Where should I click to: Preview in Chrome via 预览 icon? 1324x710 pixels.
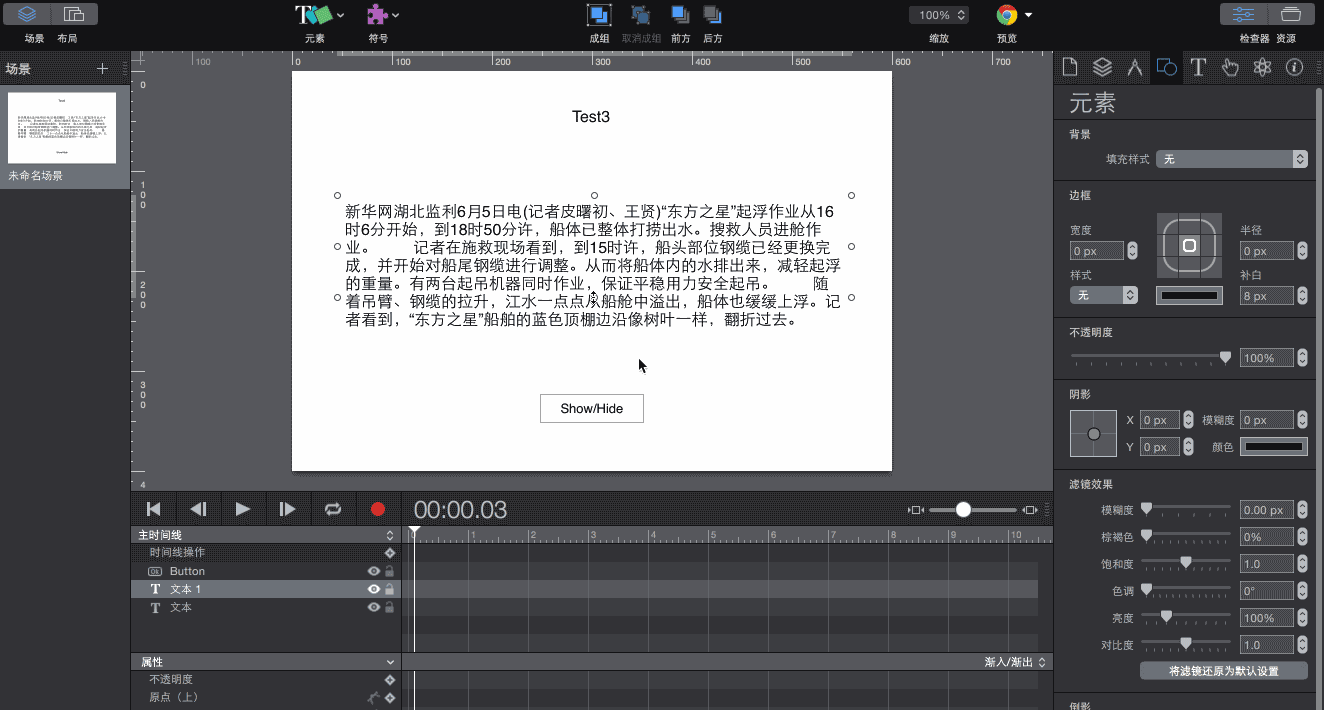pyautogui.click(x=1007, y=15)
